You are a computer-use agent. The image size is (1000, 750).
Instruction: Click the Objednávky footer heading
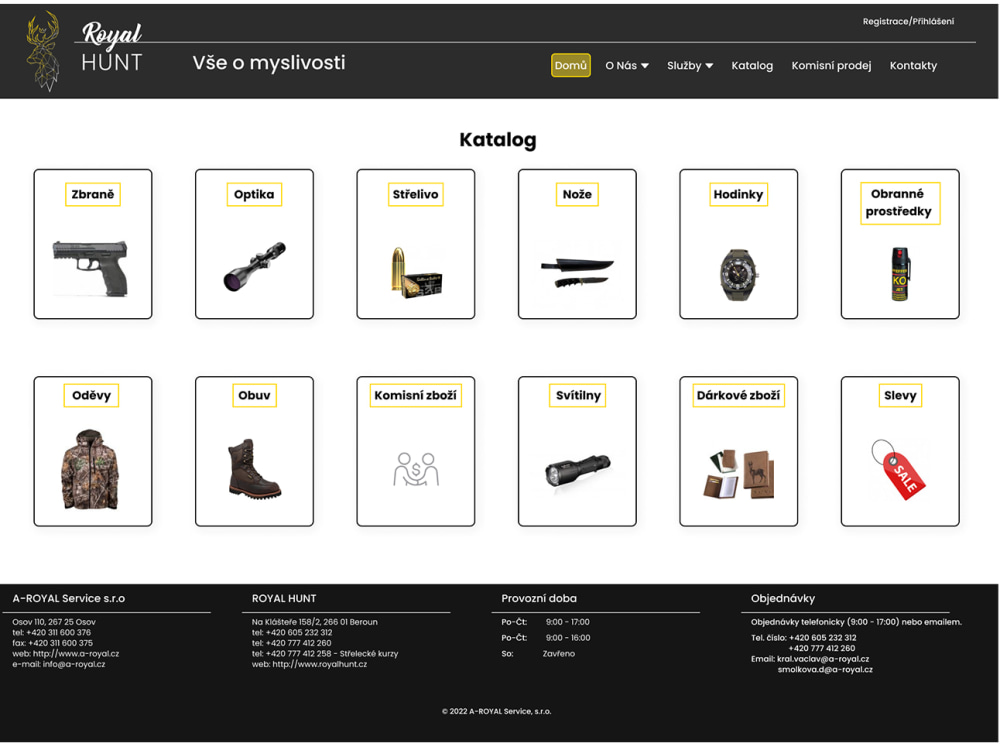click(783, 599)
